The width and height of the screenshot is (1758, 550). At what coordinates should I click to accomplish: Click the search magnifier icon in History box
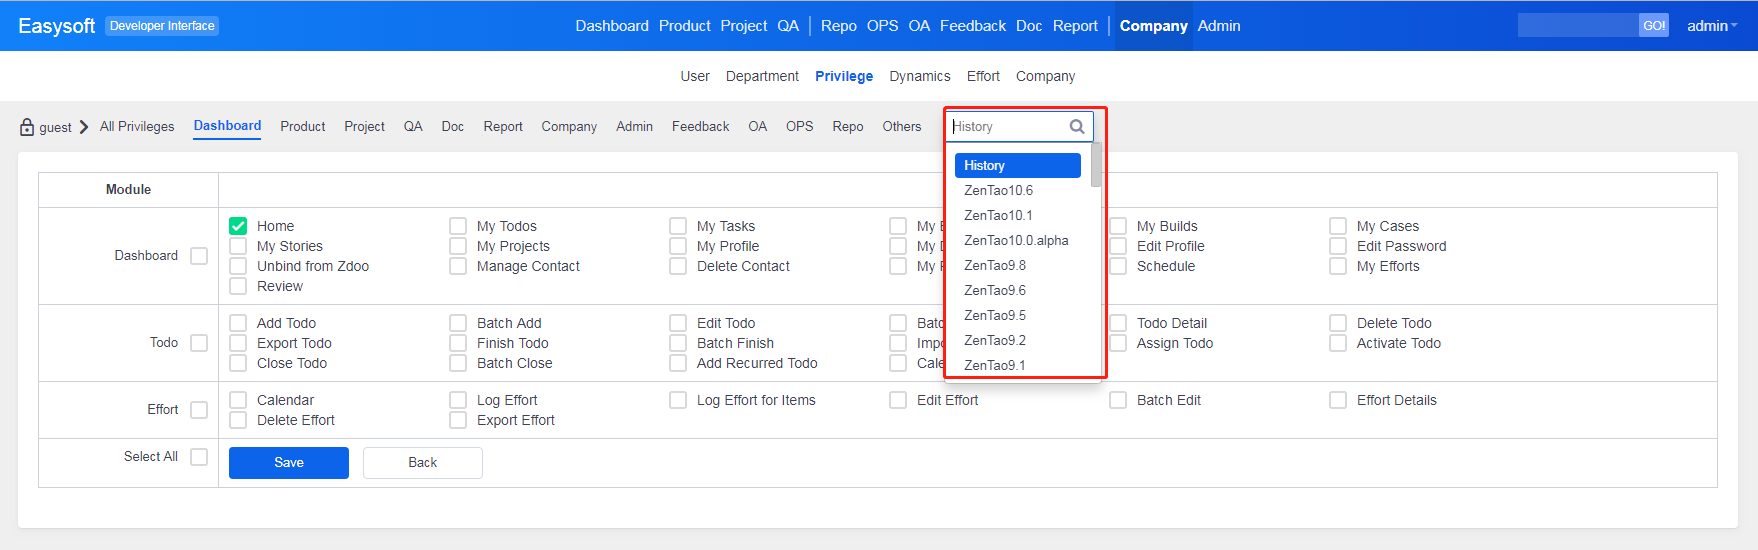click(x=1077, y=127)
